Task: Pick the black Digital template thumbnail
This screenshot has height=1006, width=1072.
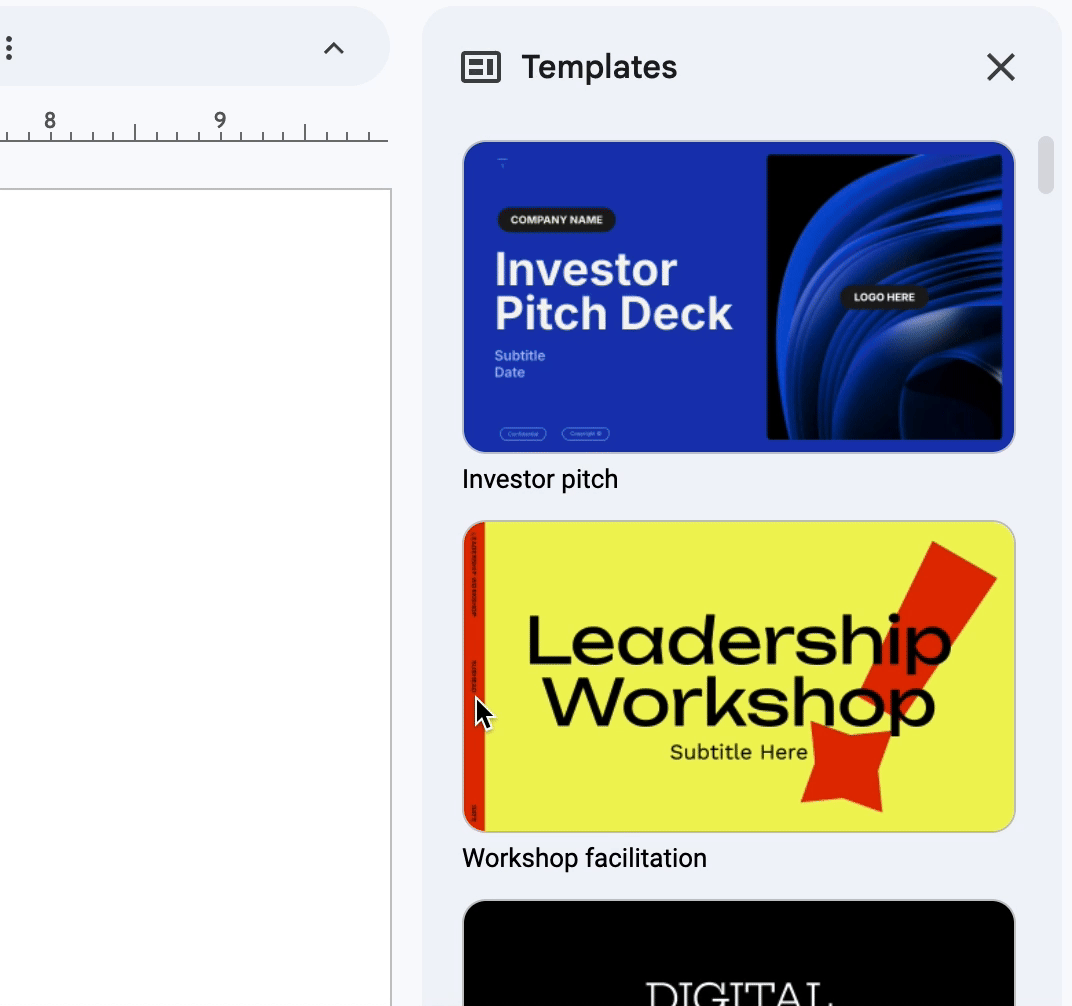Action: coord(738,955)
